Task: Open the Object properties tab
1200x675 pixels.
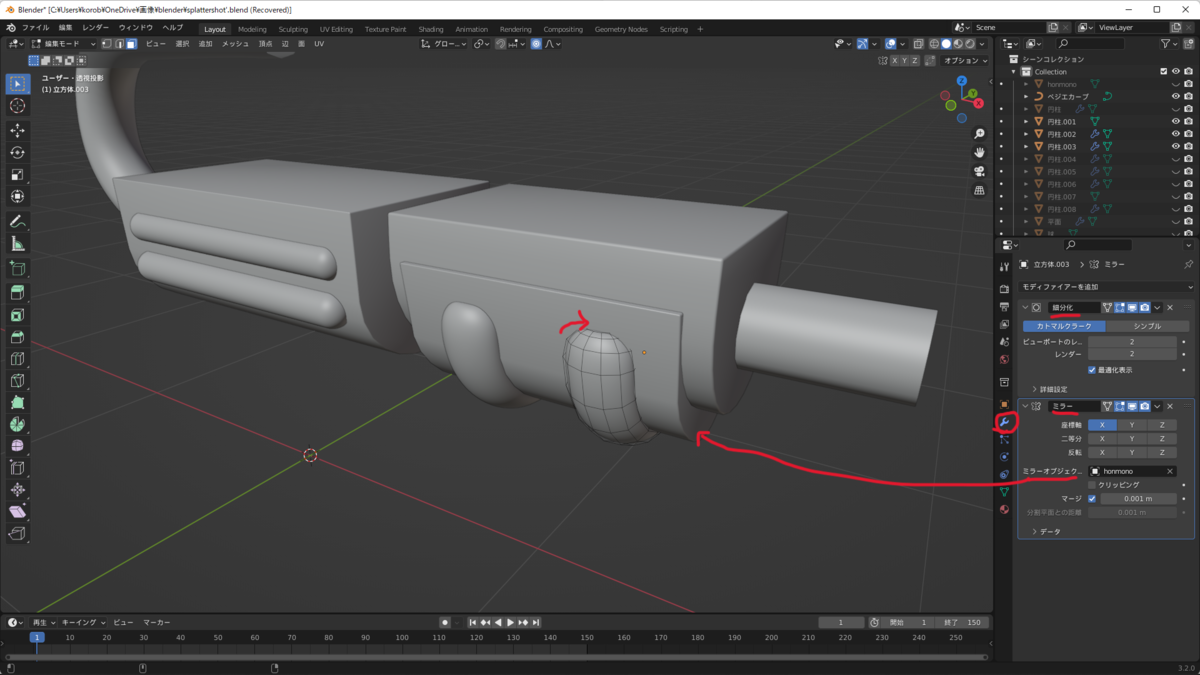Action: 1004,404
